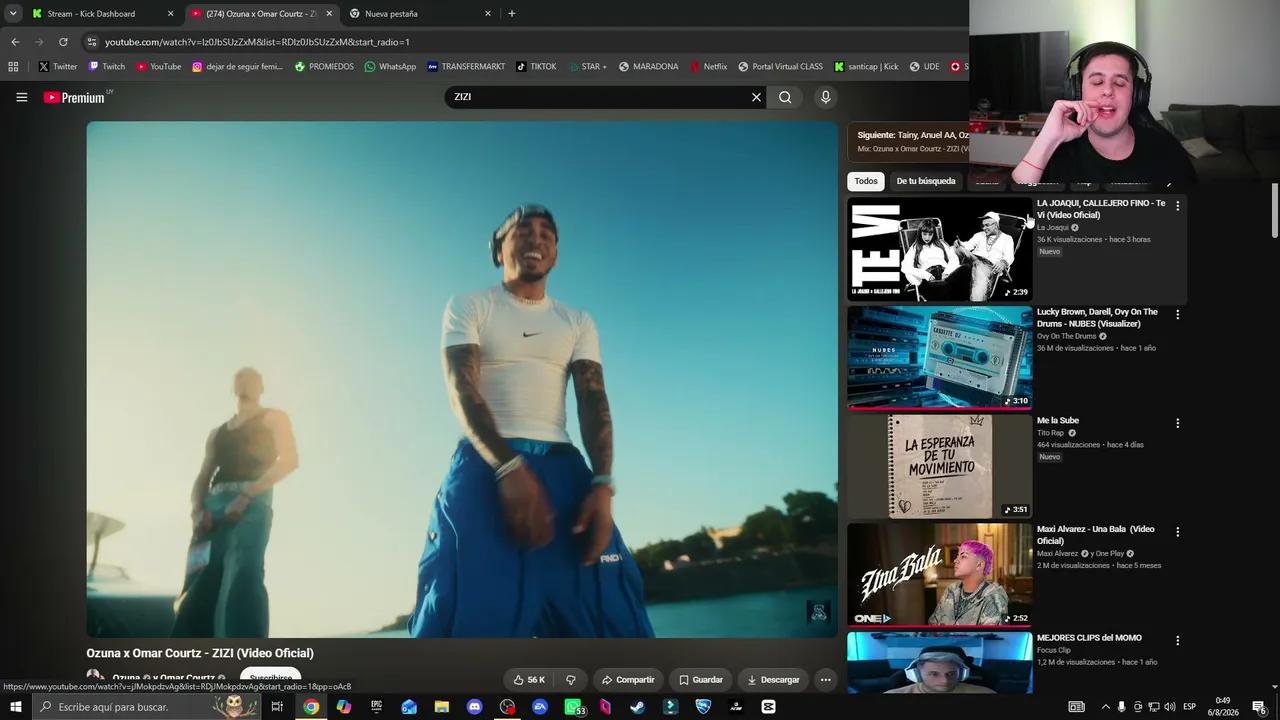Play the La Esperanza de tu Movimiento thumbnail
Screen dimensions: 1280x720
(x=939, y=467)
